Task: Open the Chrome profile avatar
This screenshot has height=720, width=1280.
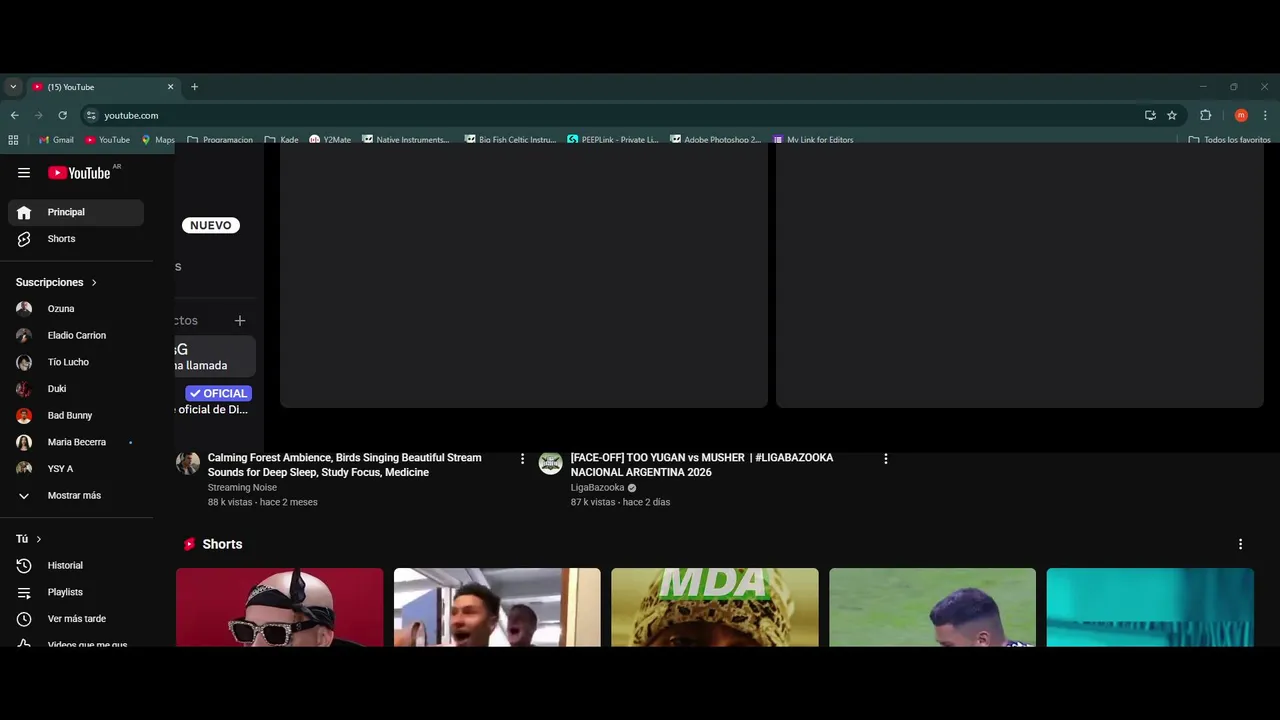Action: coord(1241,115)
